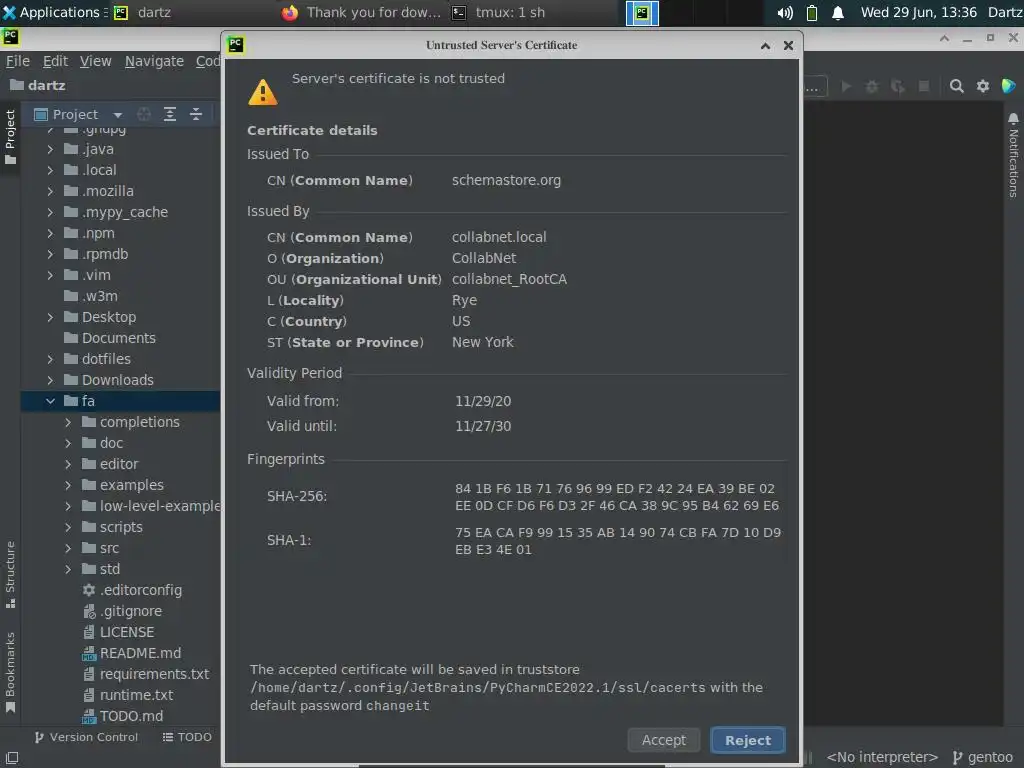
Task: Roll up the certificate dialog with caret button
Action: click(x=765, y=45)
